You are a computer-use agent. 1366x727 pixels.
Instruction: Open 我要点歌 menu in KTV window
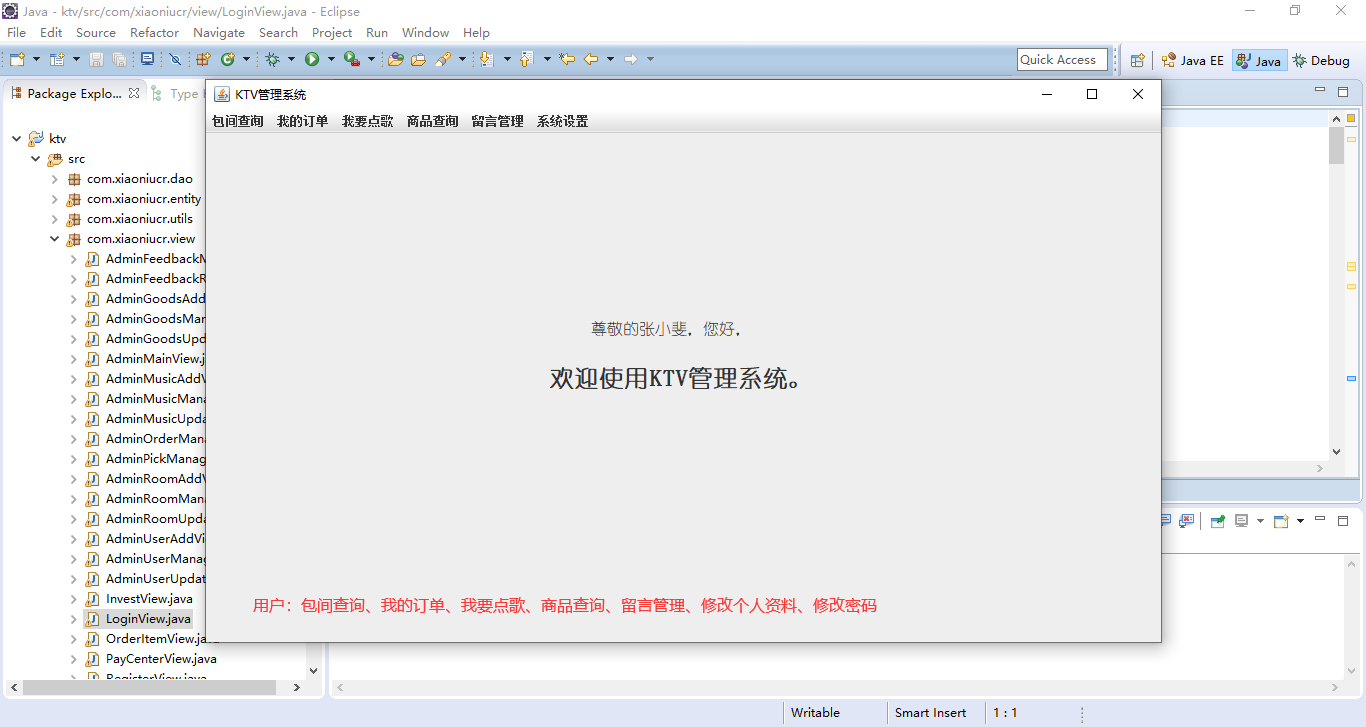(x=368, y=122)
